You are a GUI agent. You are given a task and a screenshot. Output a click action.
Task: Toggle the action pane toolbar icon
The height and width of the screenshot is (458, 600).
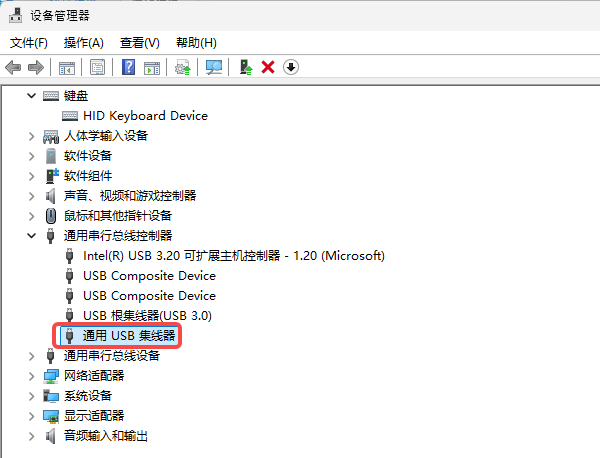point(152,68)
